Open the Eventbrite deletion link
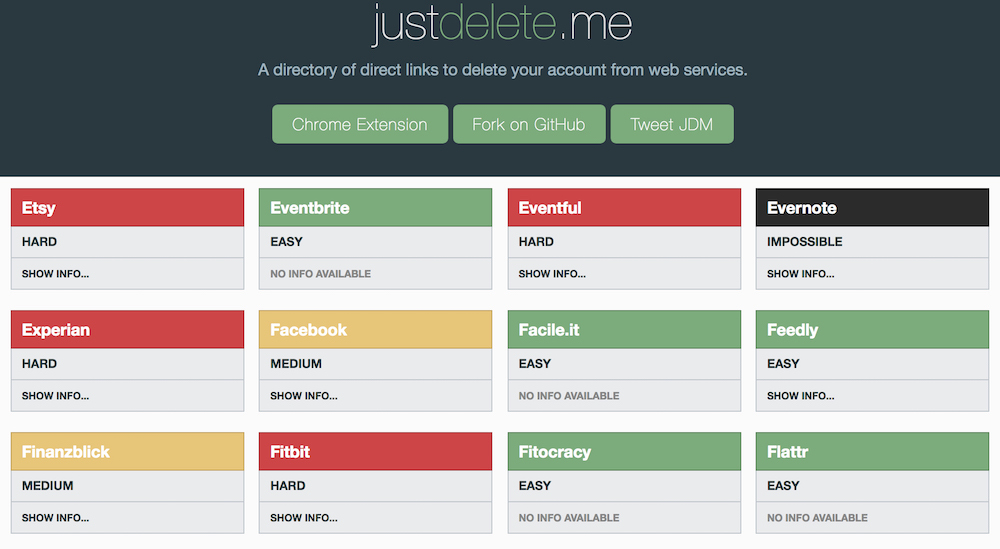 tap(310, 208)
